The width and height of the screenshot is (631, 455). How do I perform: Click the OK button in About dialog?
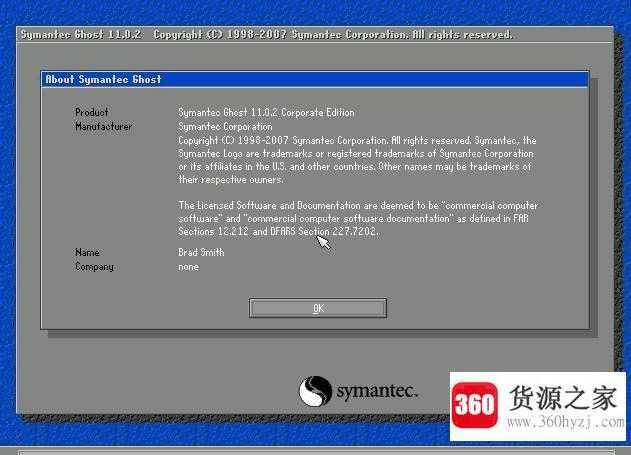point(318,308)
